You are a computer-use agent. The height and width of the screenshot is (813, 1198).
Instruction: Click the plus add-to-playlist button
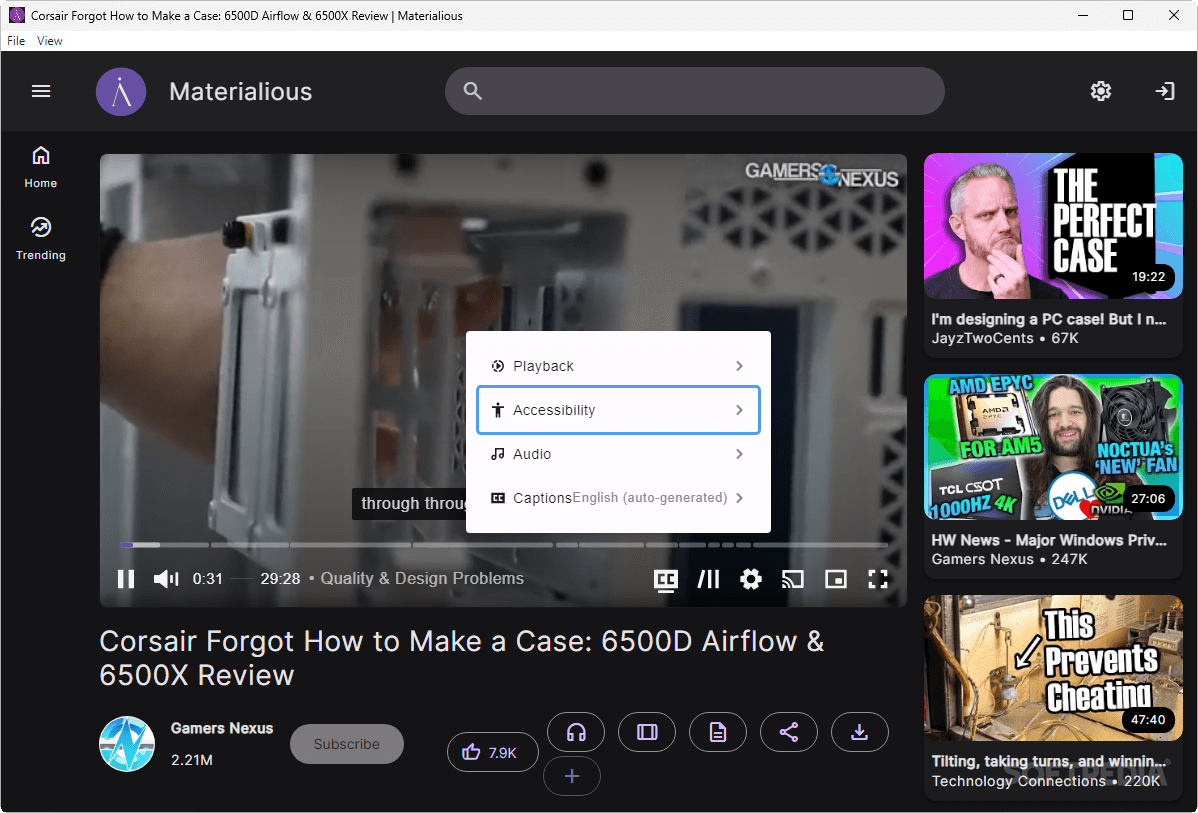click(571, 776)
